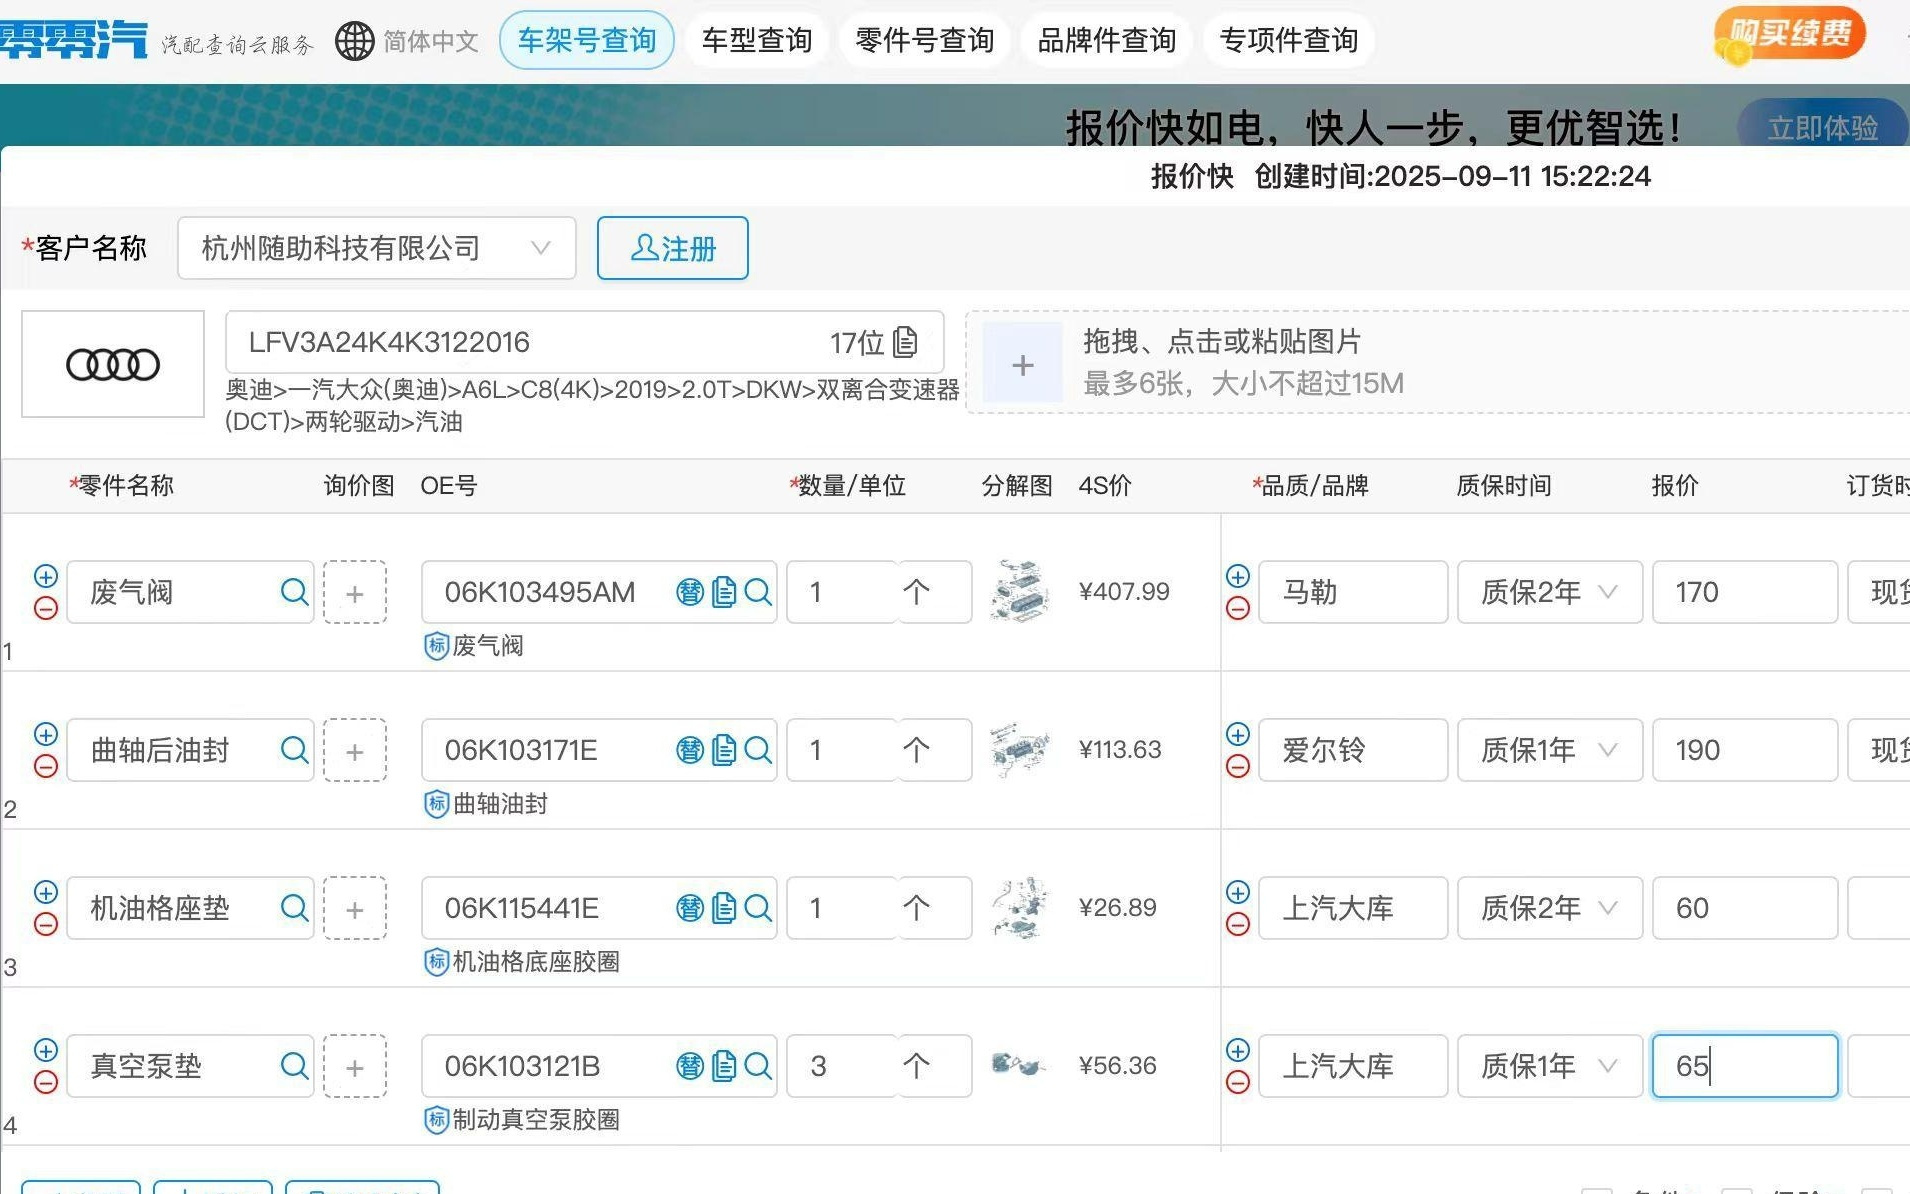Image resolution: width=1910 pixels, height=1194 pixels.
Task: Add quality row for 马勒
Action: 1238,576
